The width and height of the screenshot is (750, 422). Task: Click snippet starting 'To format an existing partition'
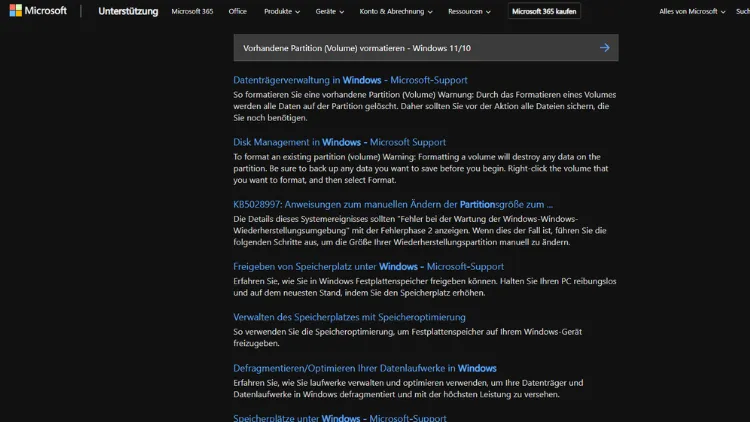pos(421,168)
